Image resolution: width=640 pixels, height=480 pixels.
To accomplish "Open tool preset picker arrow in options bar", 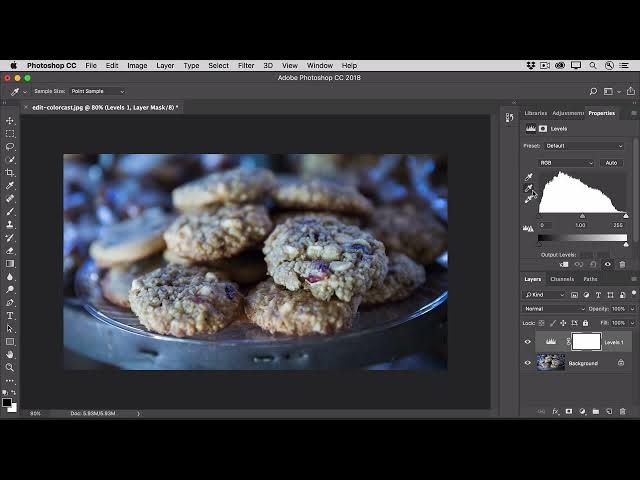I will (x=24, y=92).
